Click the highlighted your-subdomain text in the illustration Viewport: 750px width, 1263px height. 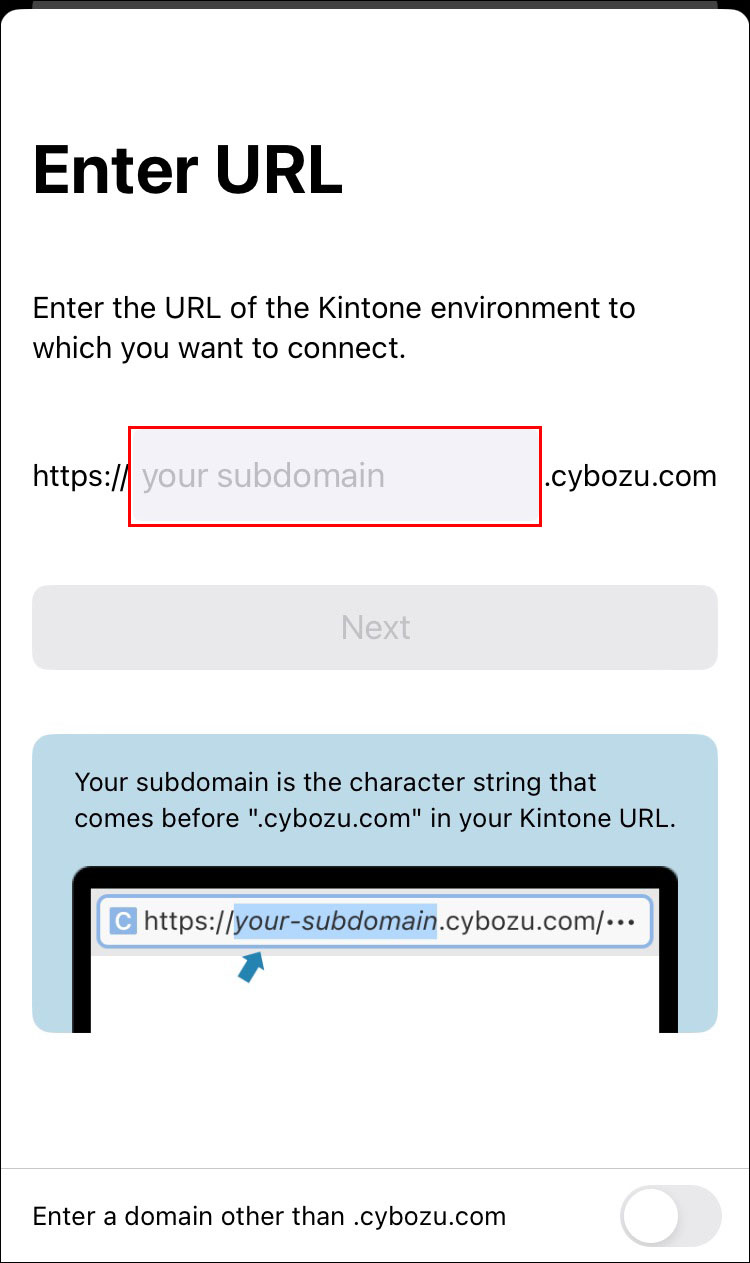tap(335, 921)
